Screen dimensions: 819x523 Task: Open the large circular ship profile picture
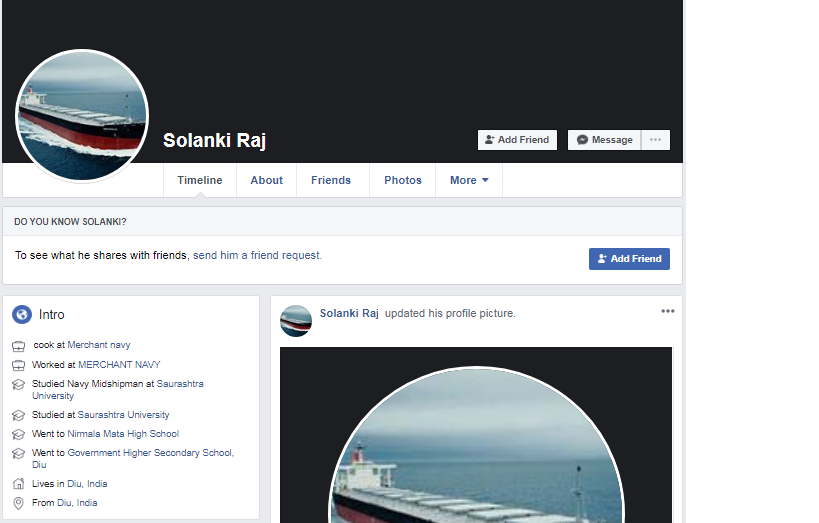click(x=82, y=116)
